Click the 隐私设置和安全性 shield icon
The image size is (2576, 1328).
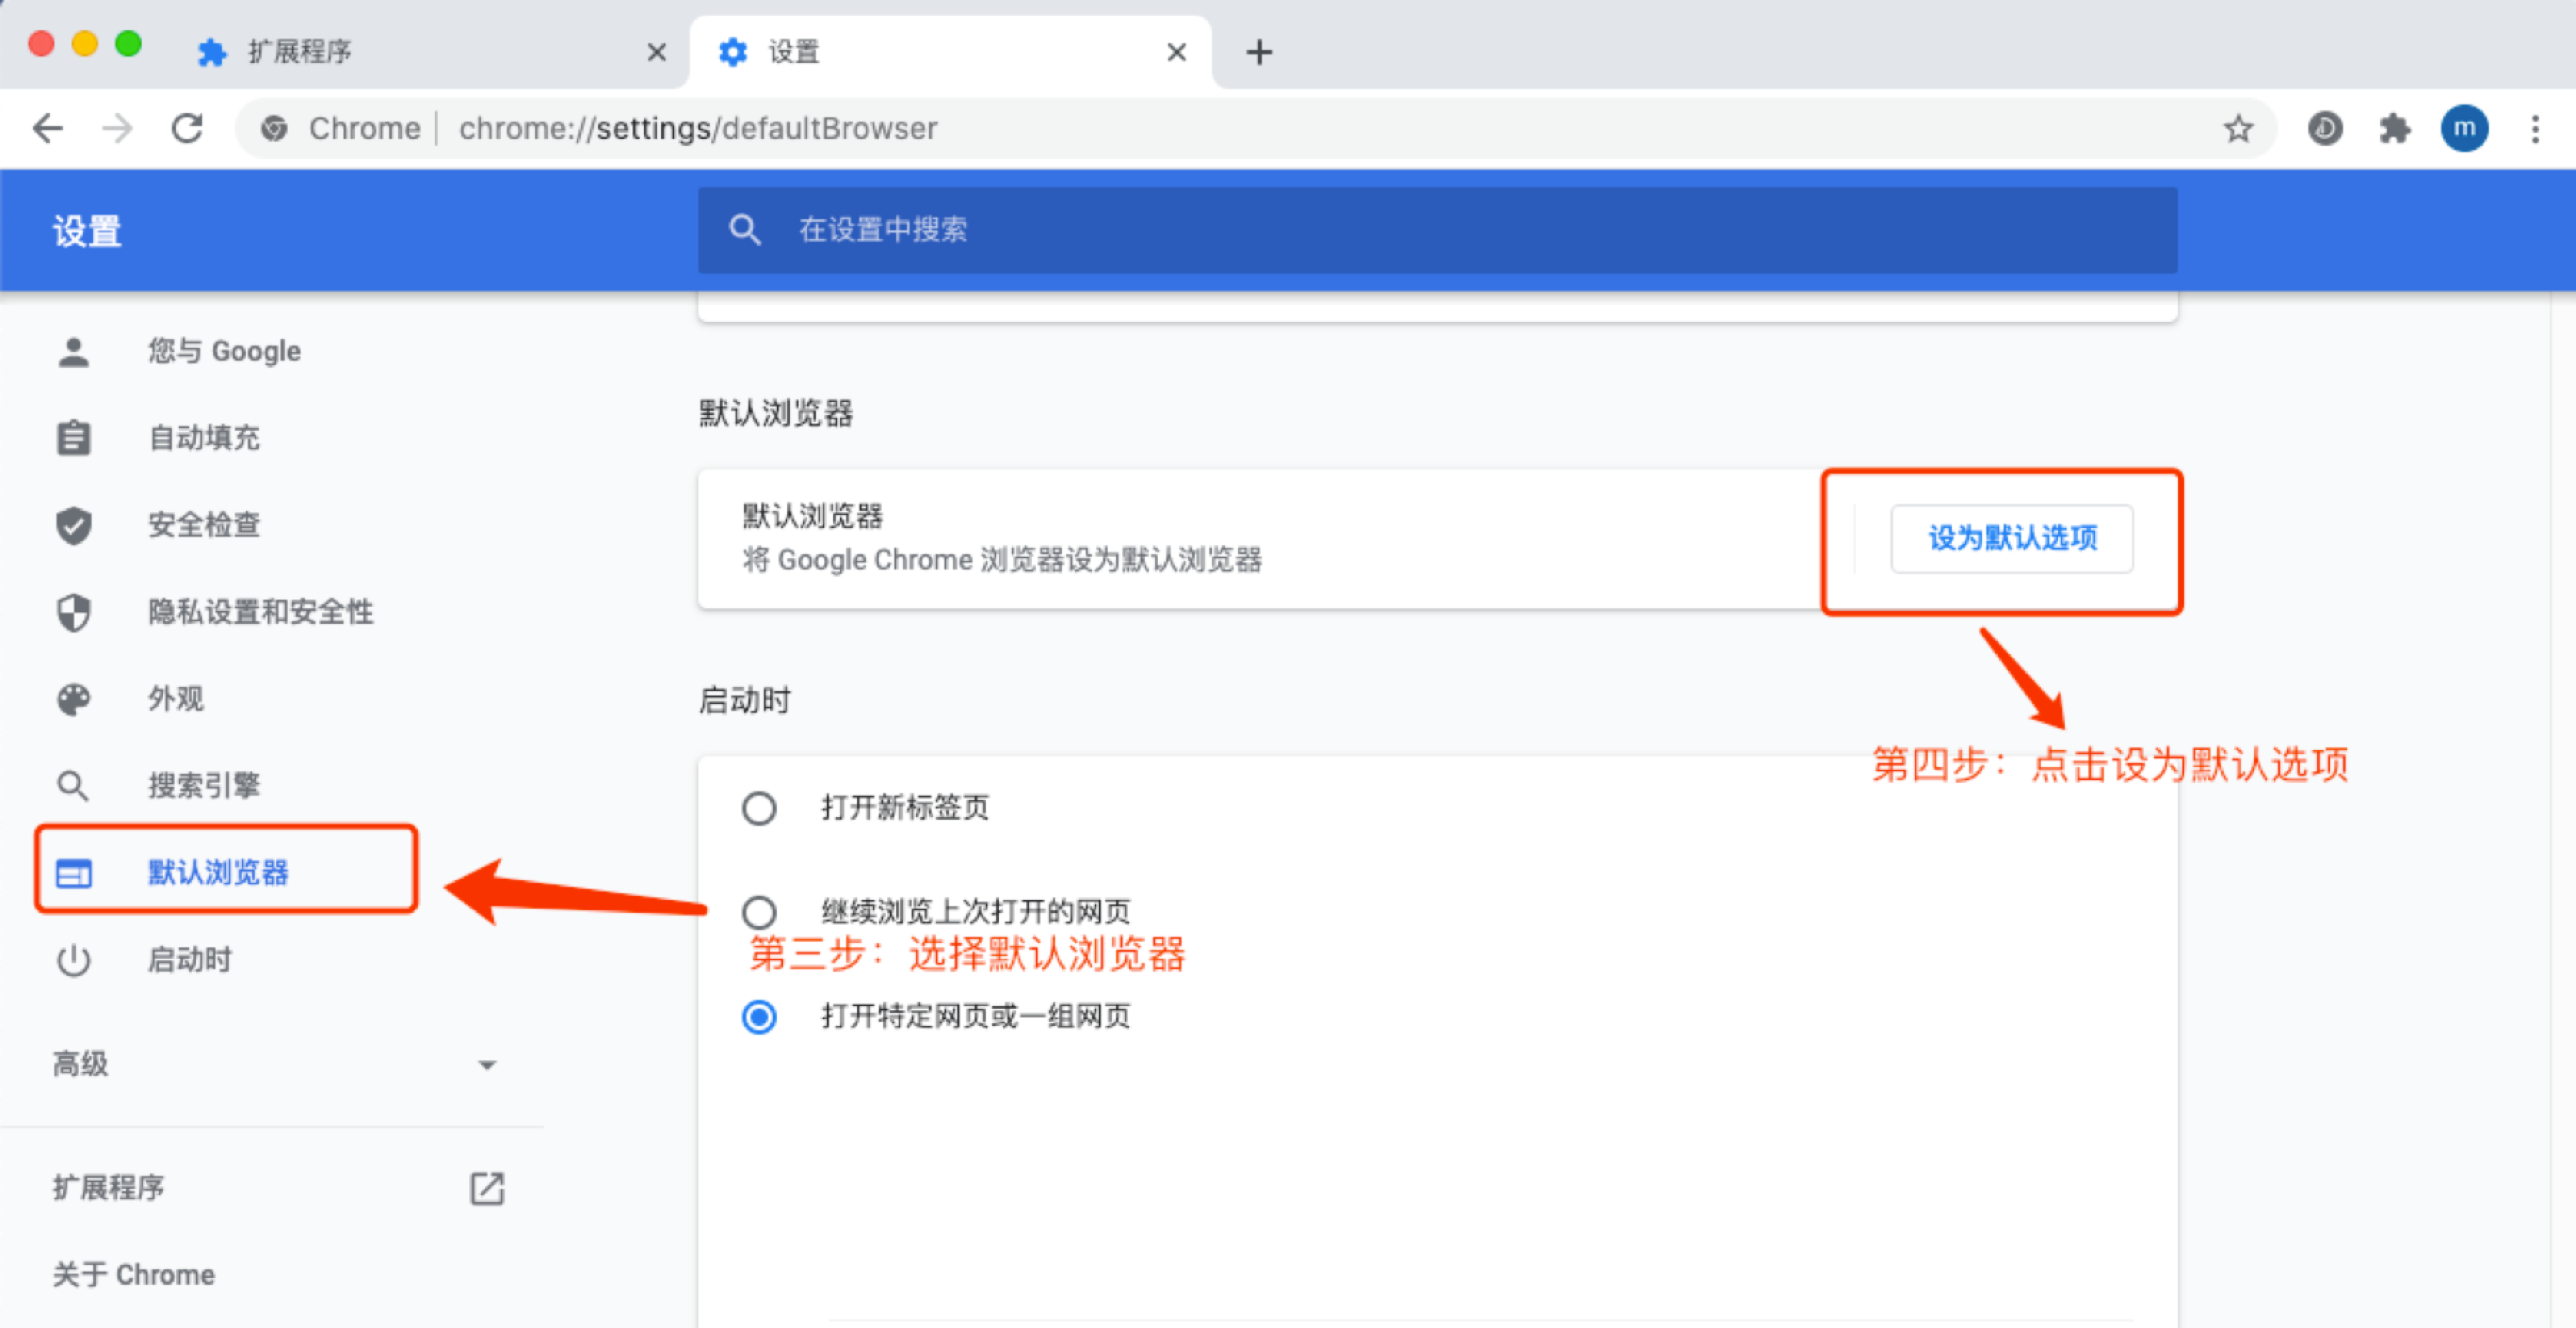click(73, 612)
